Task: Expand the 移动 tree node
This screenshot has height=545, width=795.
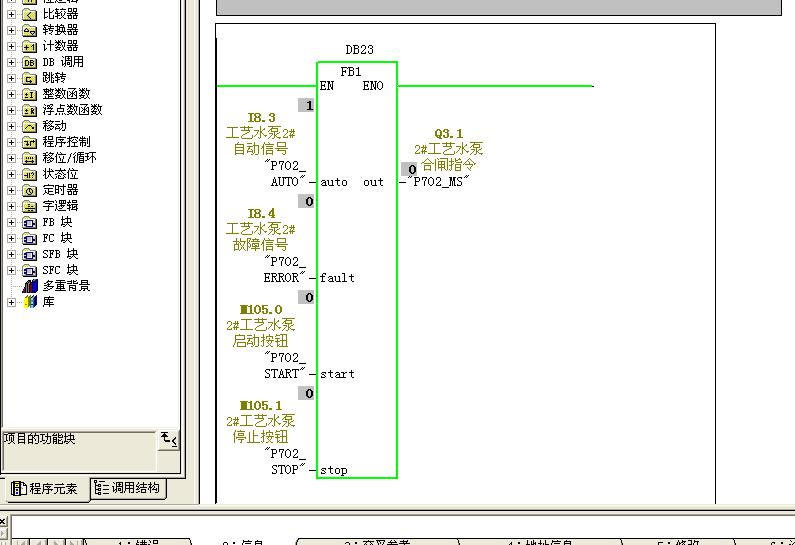Action: click(11, 126)
